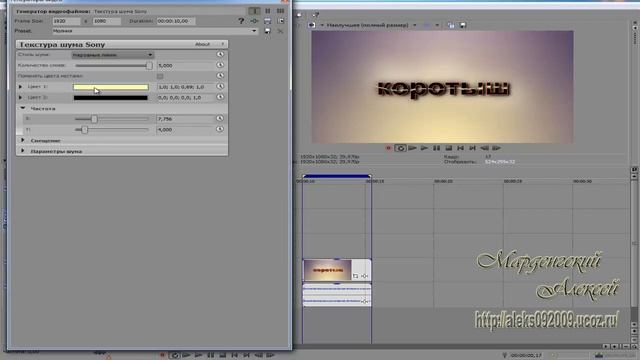Click overlays icon in preview toolbar

427,25
